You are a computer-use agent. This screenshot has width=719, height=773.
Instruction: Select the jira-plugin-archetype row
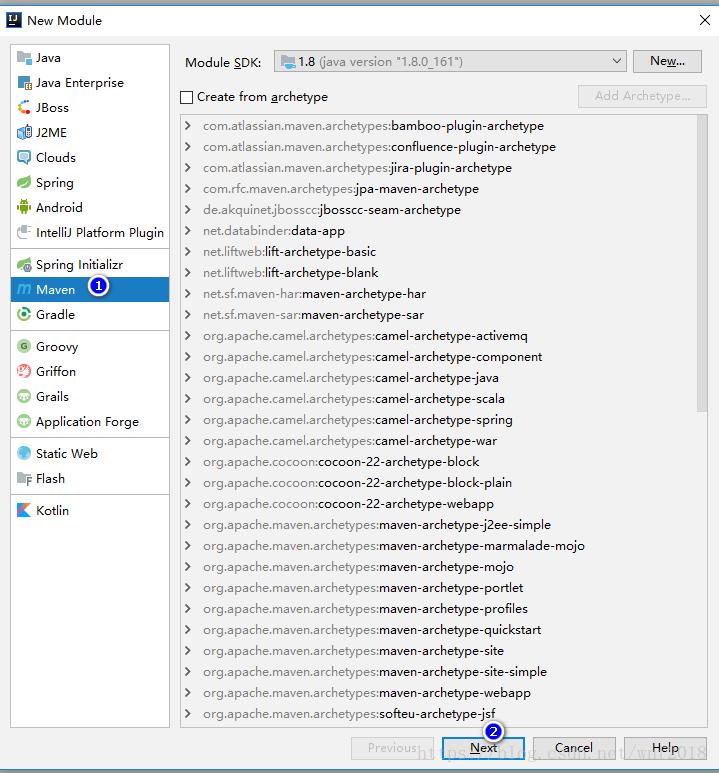tap(357, 168)
